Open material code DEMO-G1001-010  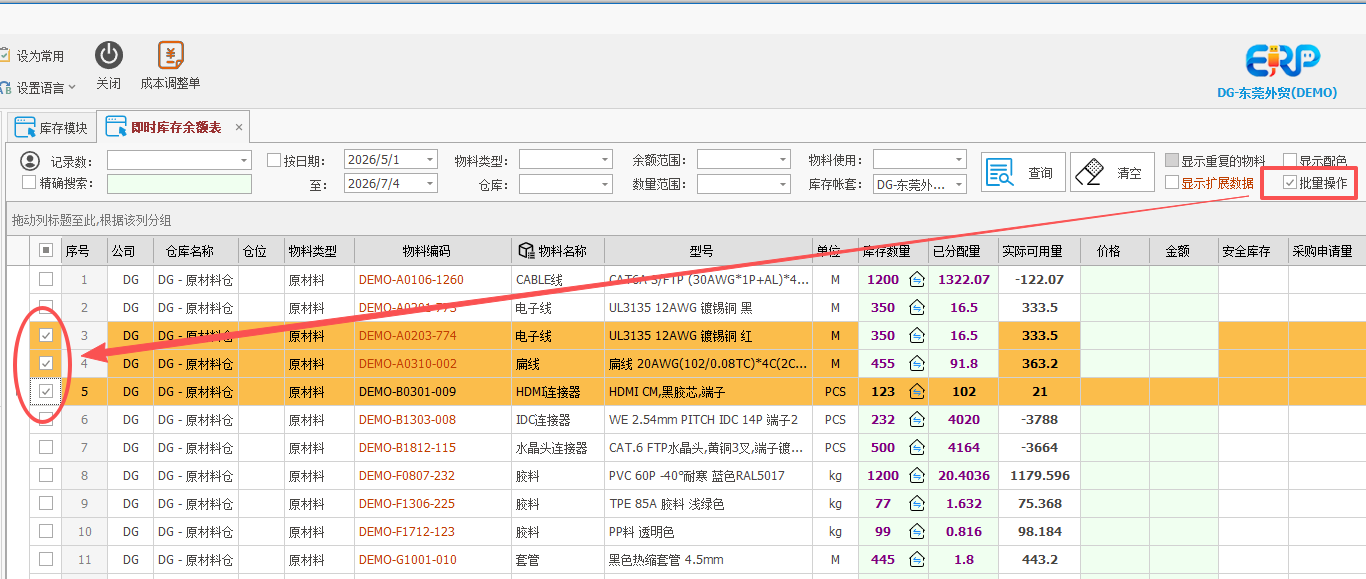tap(407, 560)
